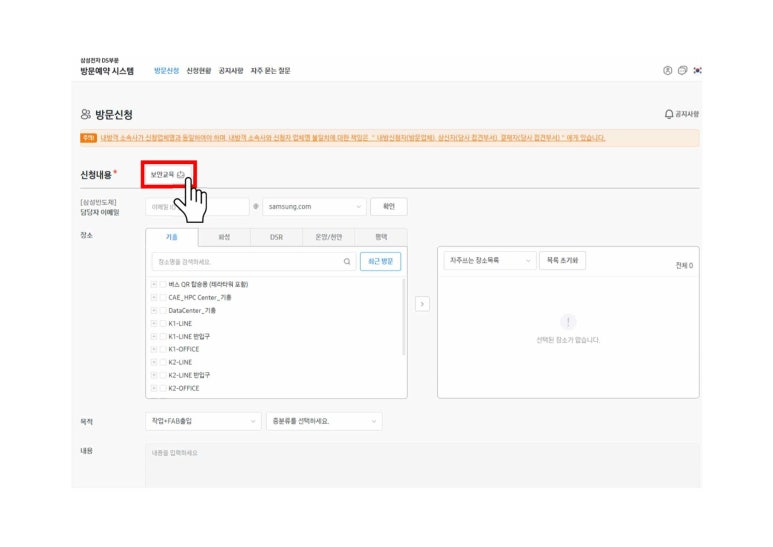
Task: Click the 보안교육 button with copy icon
Action: click(x=167, y=174)
